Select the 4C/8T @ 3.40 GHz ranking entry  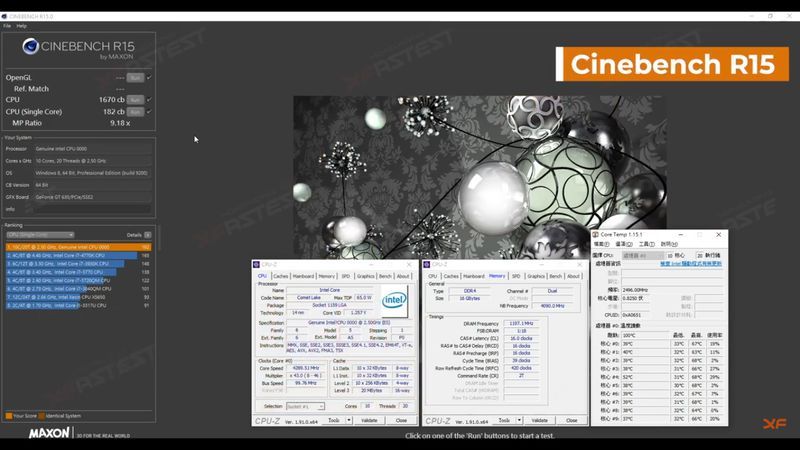[x=78, y=272]
